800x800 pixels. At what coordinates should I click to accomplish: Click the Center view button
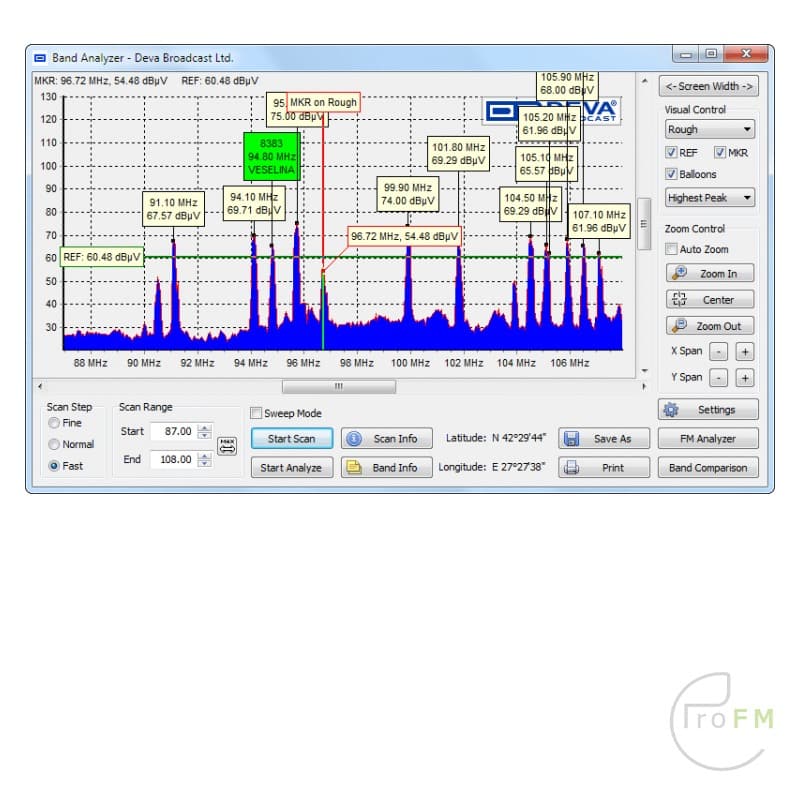[709, 299]
